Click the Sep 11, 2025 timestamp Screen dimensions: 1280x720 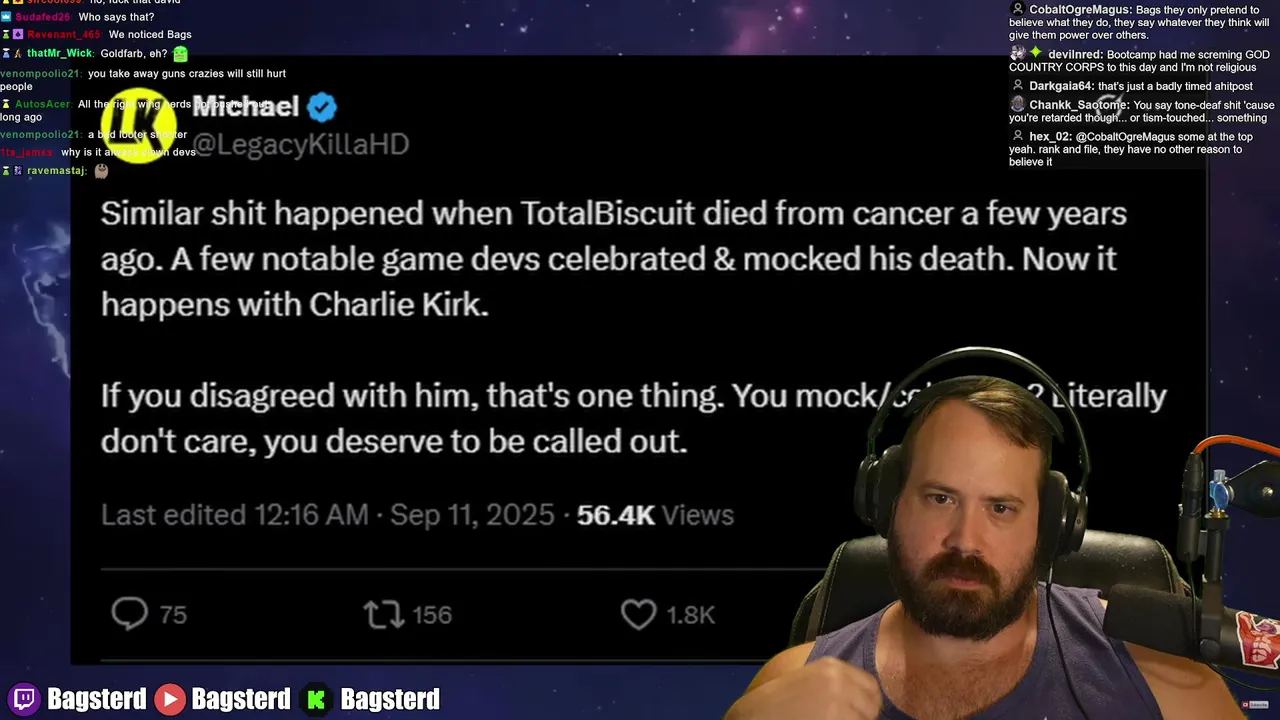[x=472, y=515]
